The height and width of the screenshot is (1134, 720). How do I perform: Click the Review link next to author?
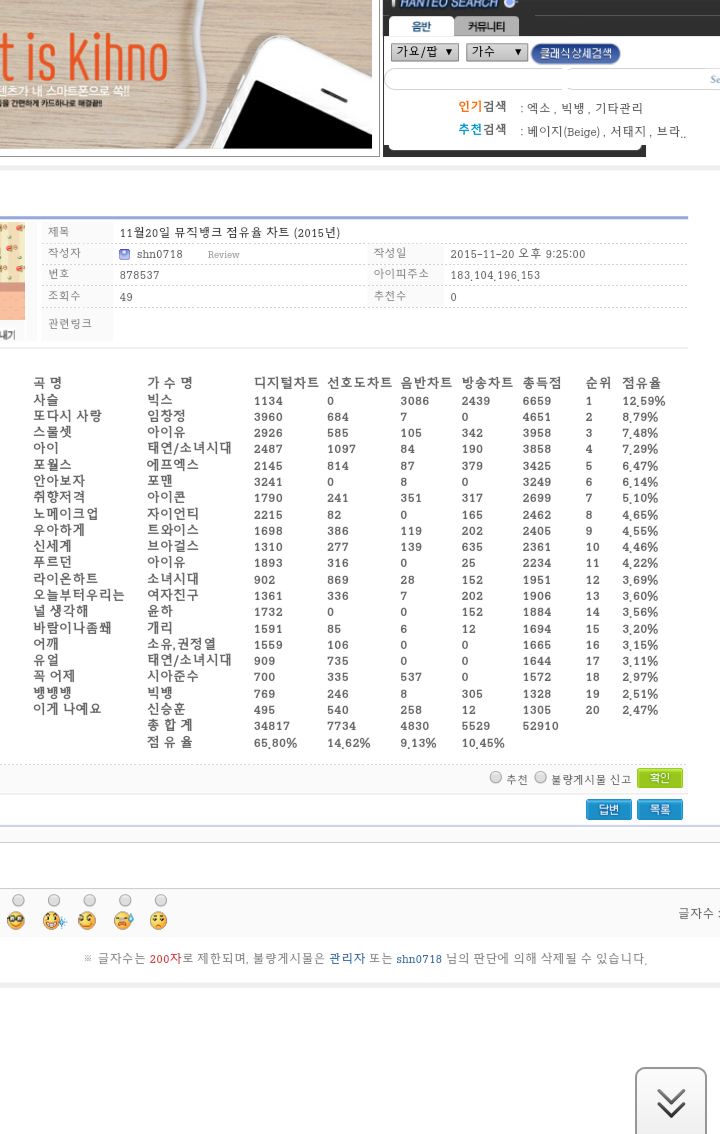[x=223, y=255]
